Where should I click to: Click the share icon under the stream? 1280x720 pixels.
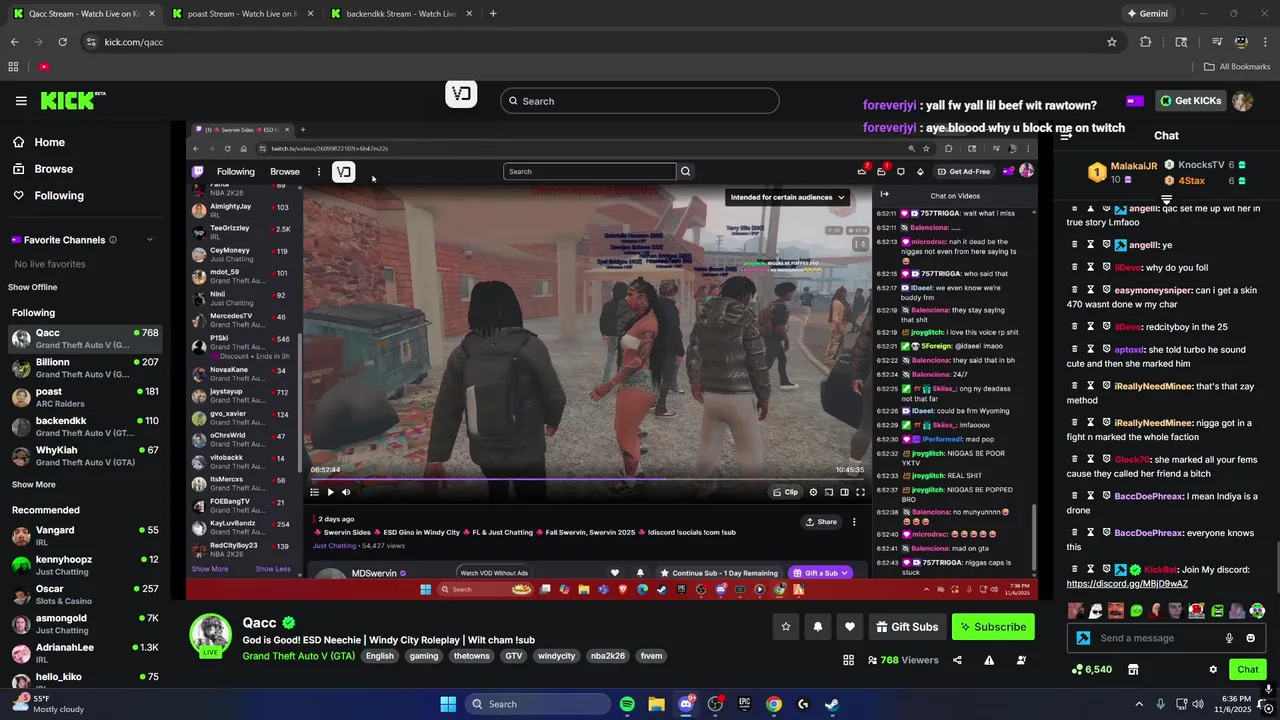coord(957,660)
